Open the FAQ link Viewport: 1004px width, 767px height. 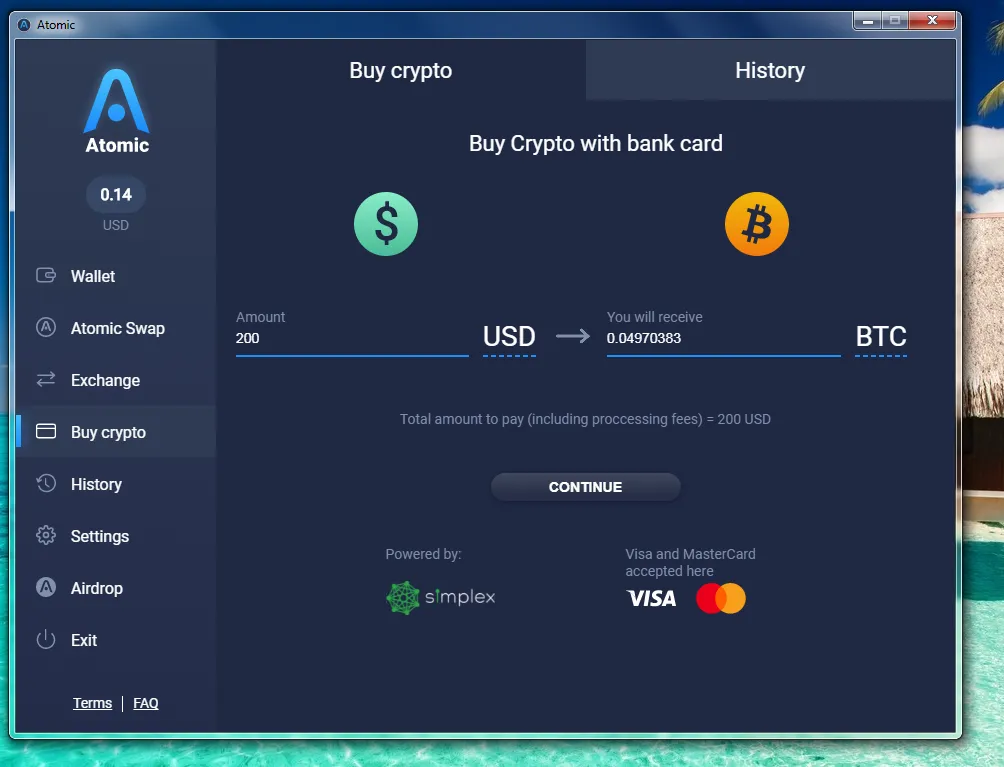click(146, 703)
